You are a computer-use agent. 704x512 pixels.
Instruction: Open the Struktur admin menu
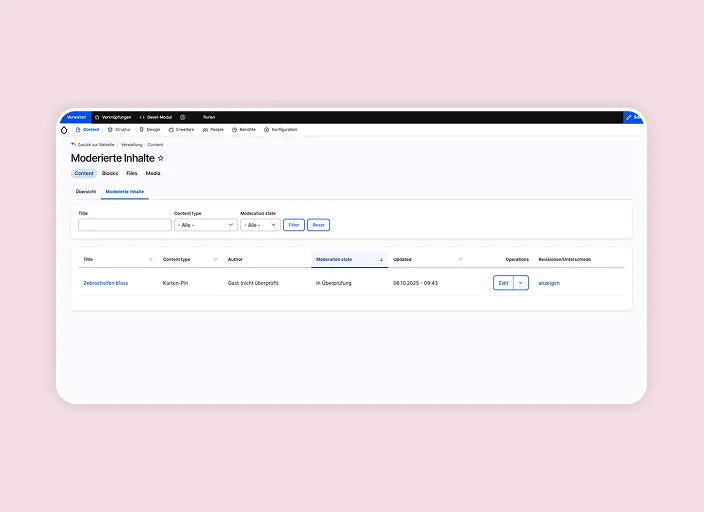coord(119,129)
